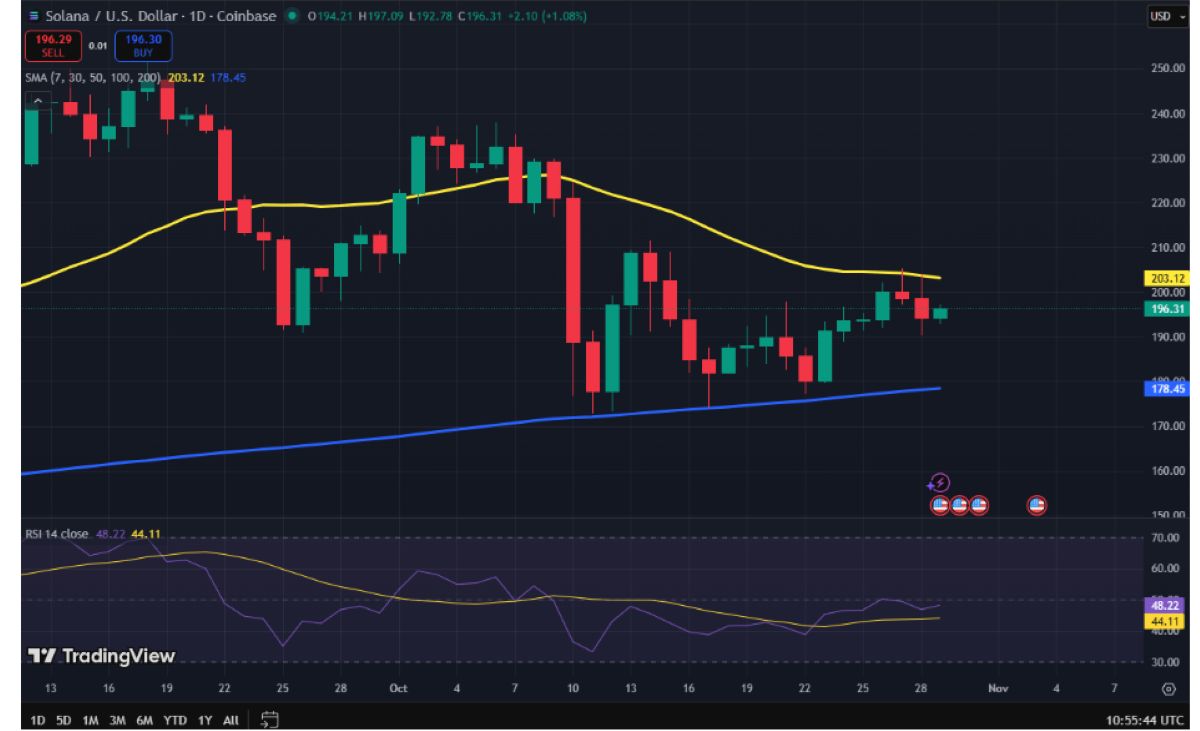Click the green 196.31 current price label

(x=1165, y=309)
